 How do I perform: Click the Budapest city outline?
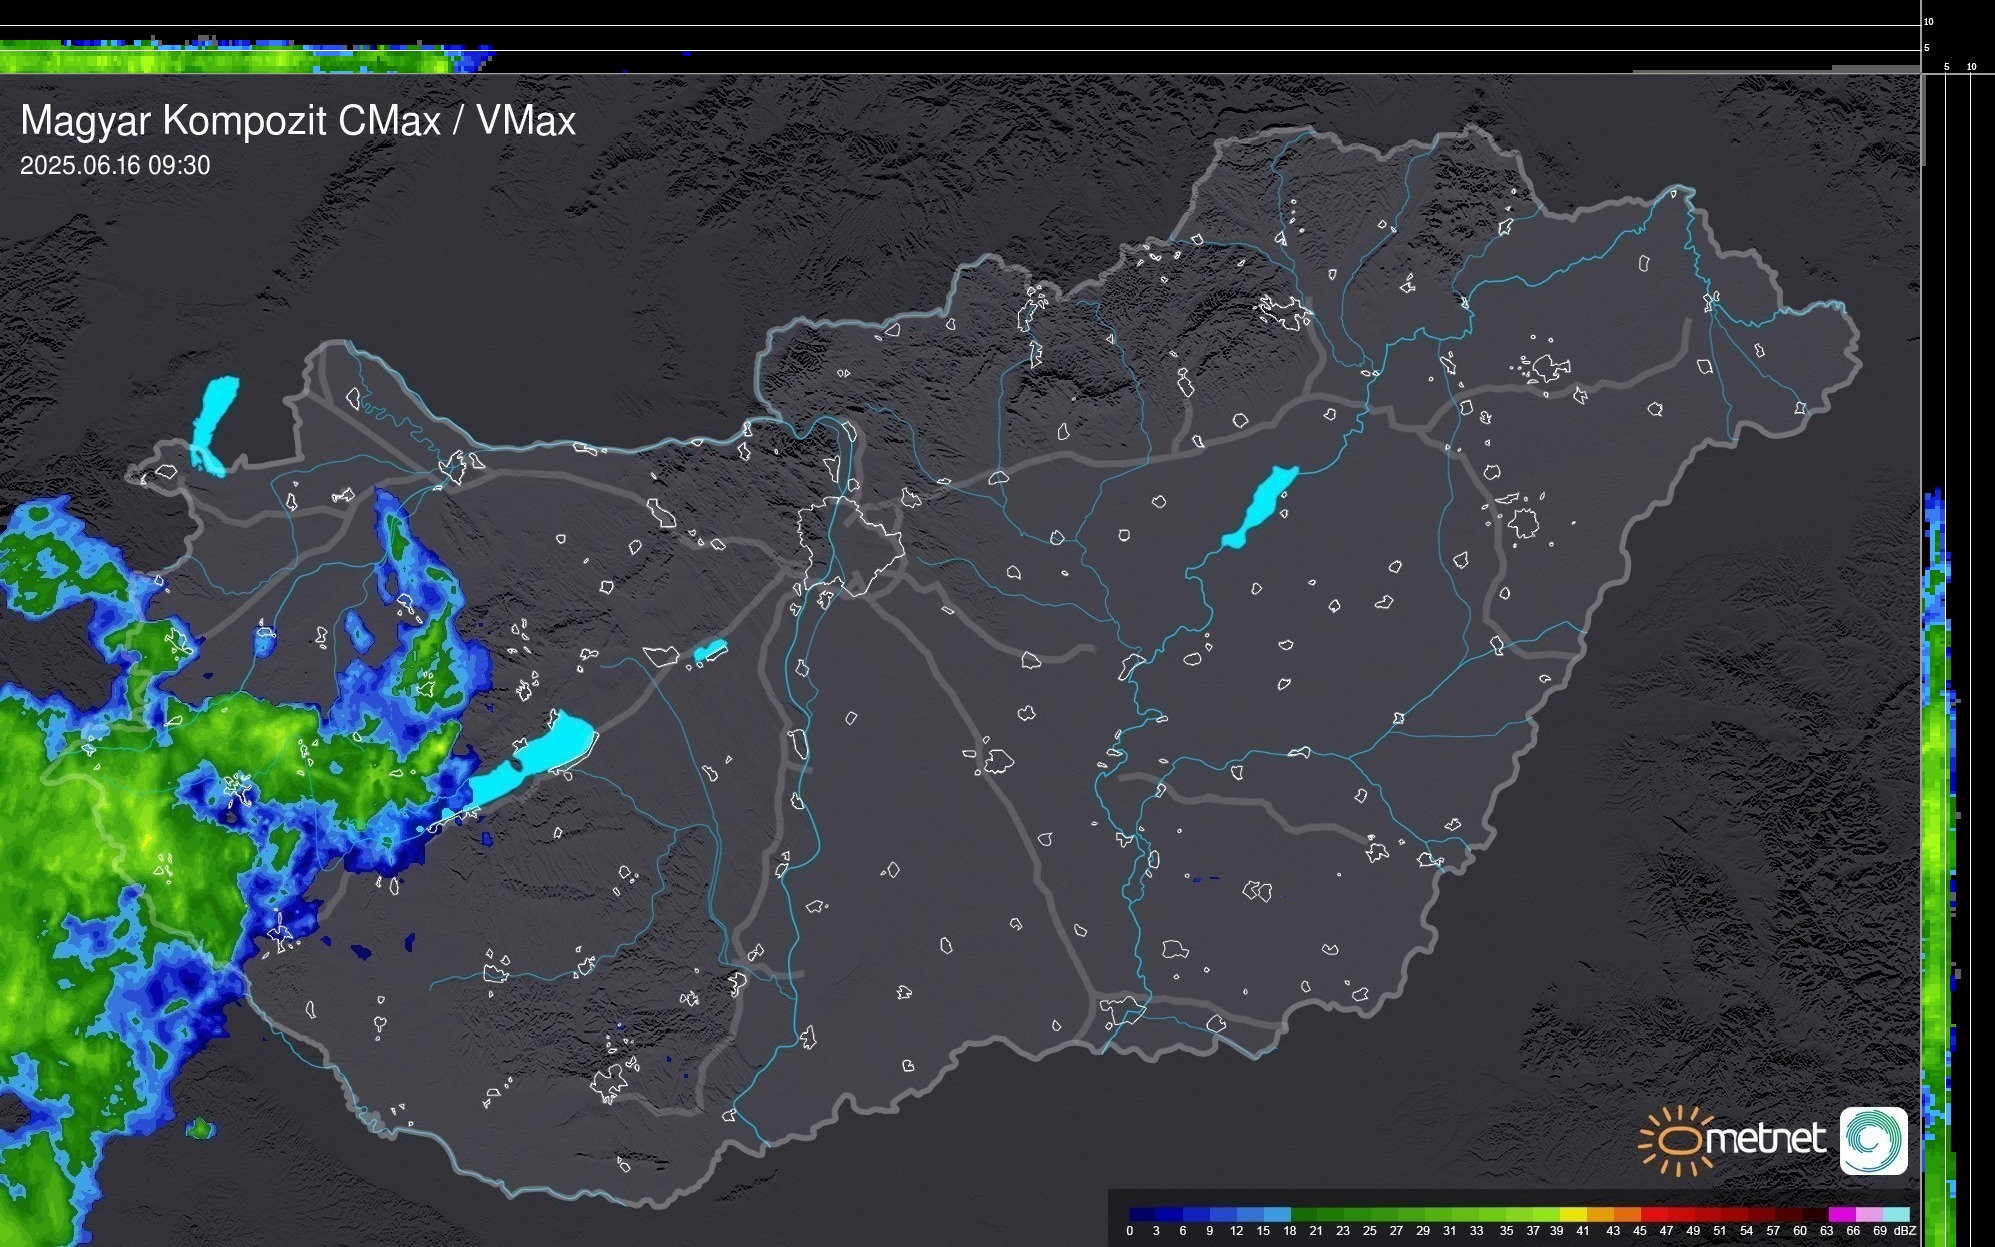pyautogui.click(x=850, y=545)
